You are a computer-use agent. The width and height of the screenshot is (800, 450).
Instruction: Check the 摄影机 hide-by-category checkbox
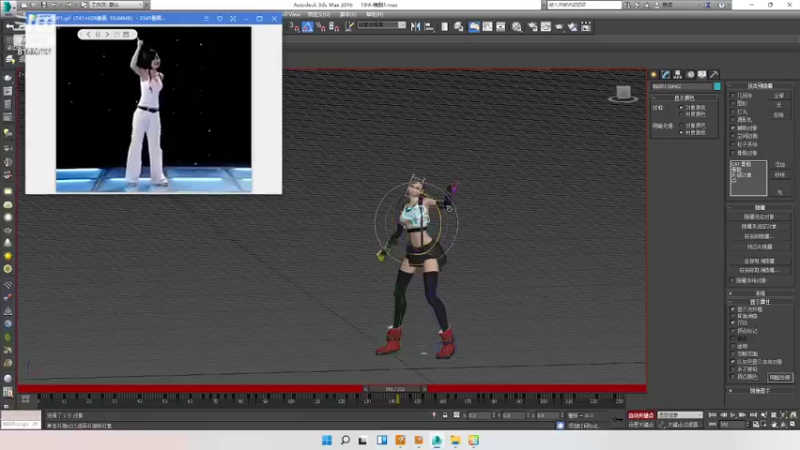(733, 119)
